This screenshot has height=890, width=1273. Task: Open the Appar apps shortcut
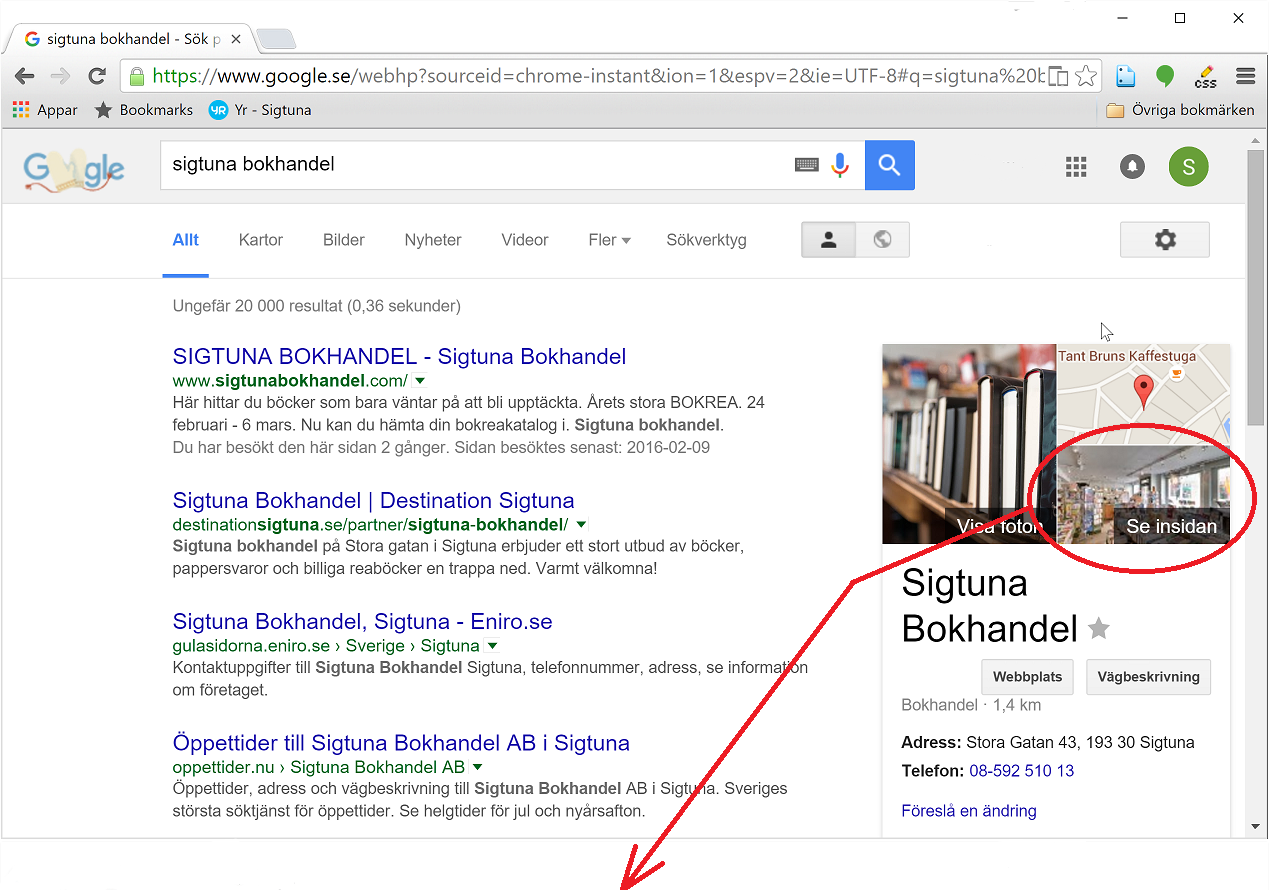[x=45, y=110]
